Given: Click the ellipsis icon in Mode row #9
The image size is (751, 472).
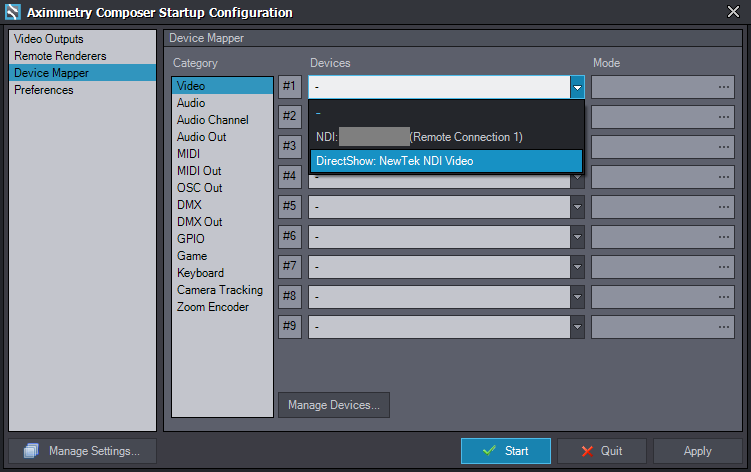Looking at the screenshot, I should [723, 327].
